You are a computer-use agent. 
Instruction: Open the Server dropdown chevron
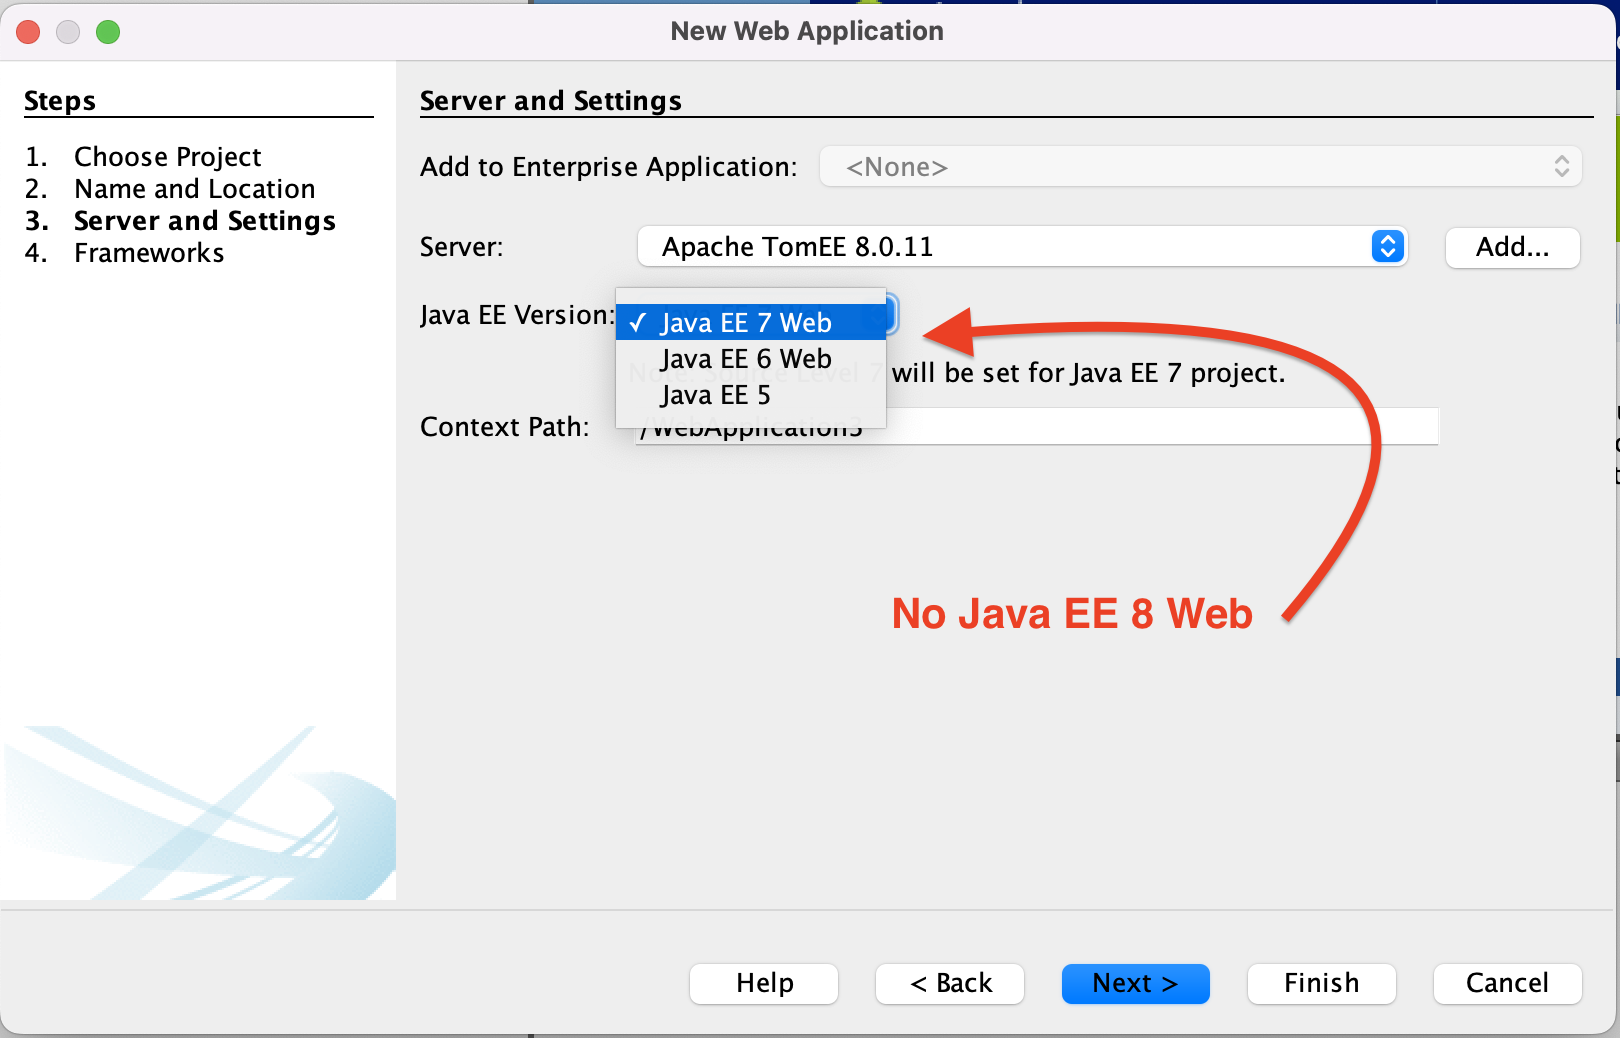pyautogui.click(x=1386, y=247)
